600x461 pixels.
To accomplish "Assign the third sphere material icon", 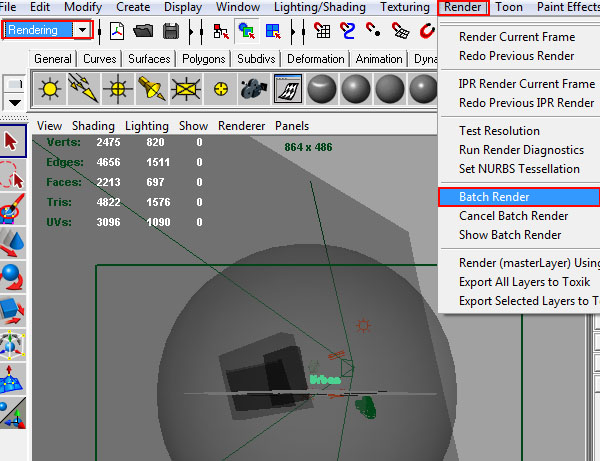I will (x=390, y=89).
